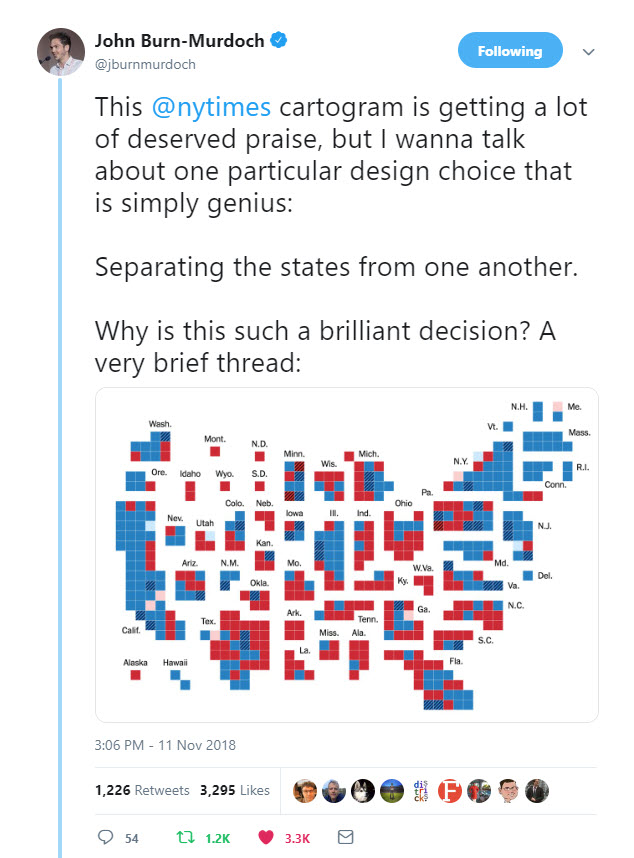The height and width of the screenshot is (858, 634).
Task: Click the reply speech bubble icon
Action: point(105,837)
